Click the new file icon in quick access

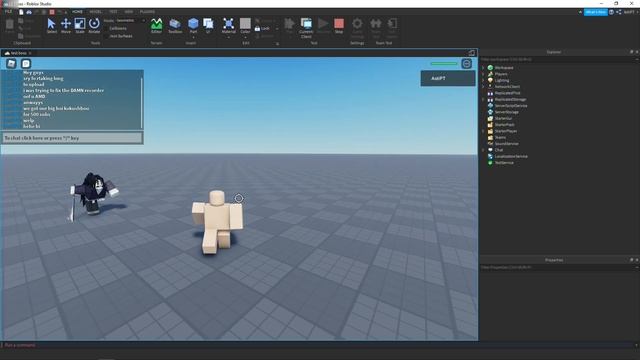tap(21, 12)
